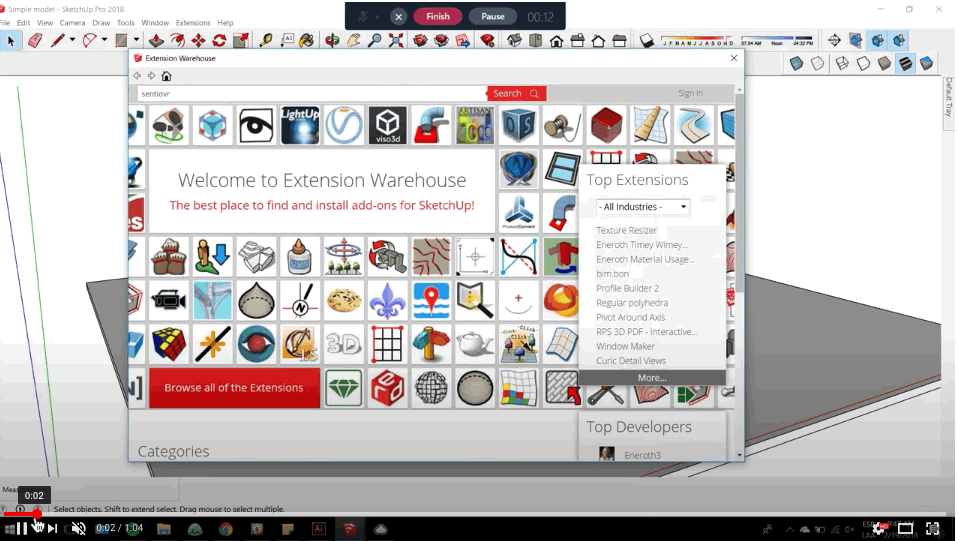
Task: Toggle Shadows display button
Action: (x=646, y=41)
